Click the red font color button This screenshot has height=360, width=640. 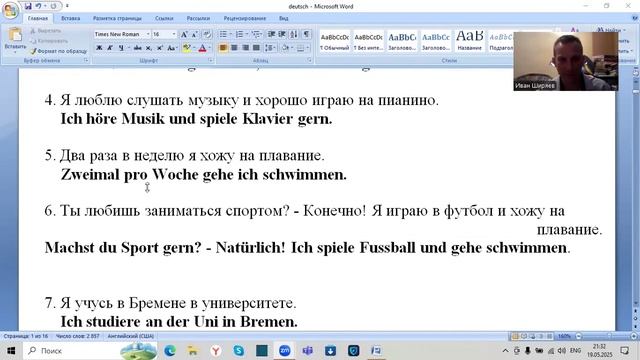coord(202,48)
